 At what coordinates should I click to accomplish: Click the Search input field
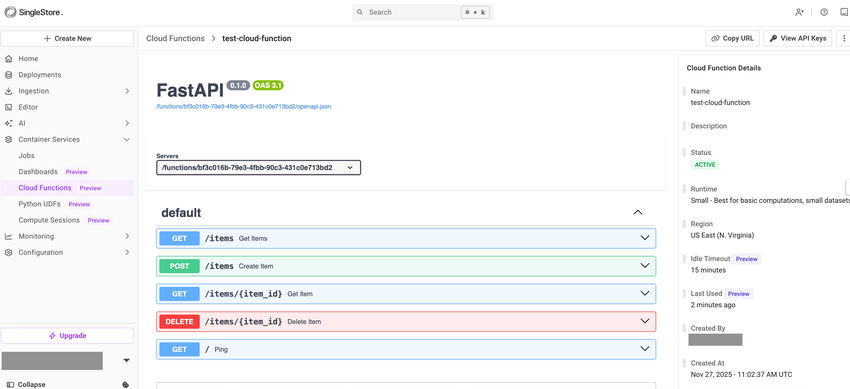[x=423, y=12]
